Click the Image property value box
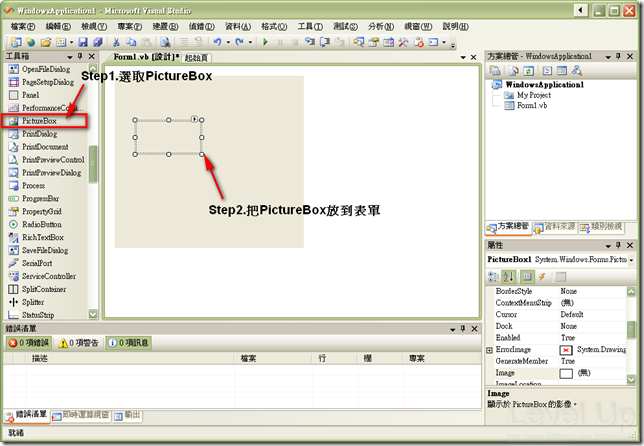The height and width of the screenshot is (446, 644). coord(592,373)
